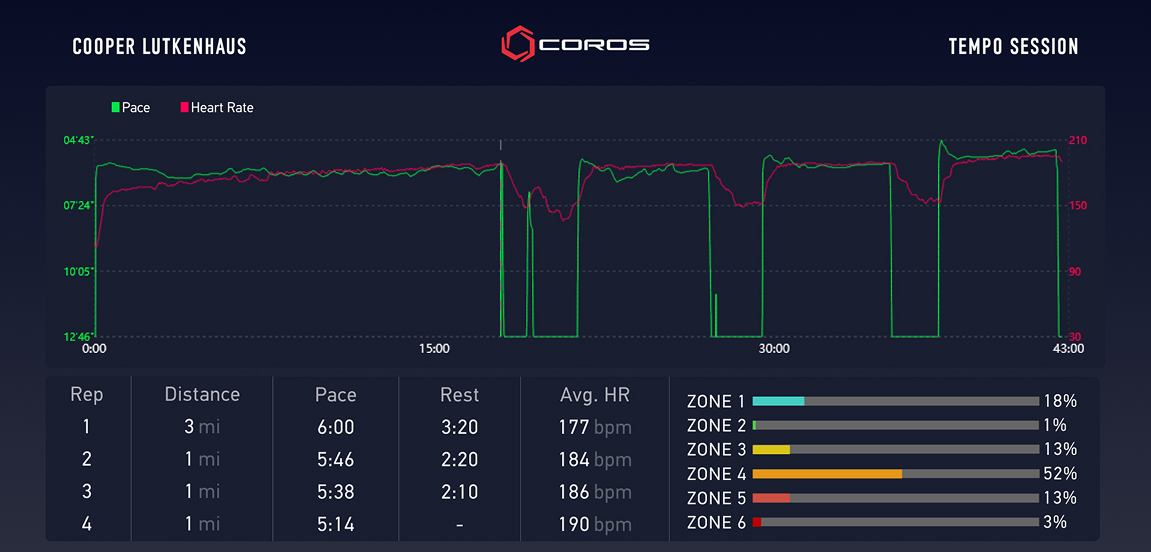Click the 1% zone percentage

coord(1056,425)
